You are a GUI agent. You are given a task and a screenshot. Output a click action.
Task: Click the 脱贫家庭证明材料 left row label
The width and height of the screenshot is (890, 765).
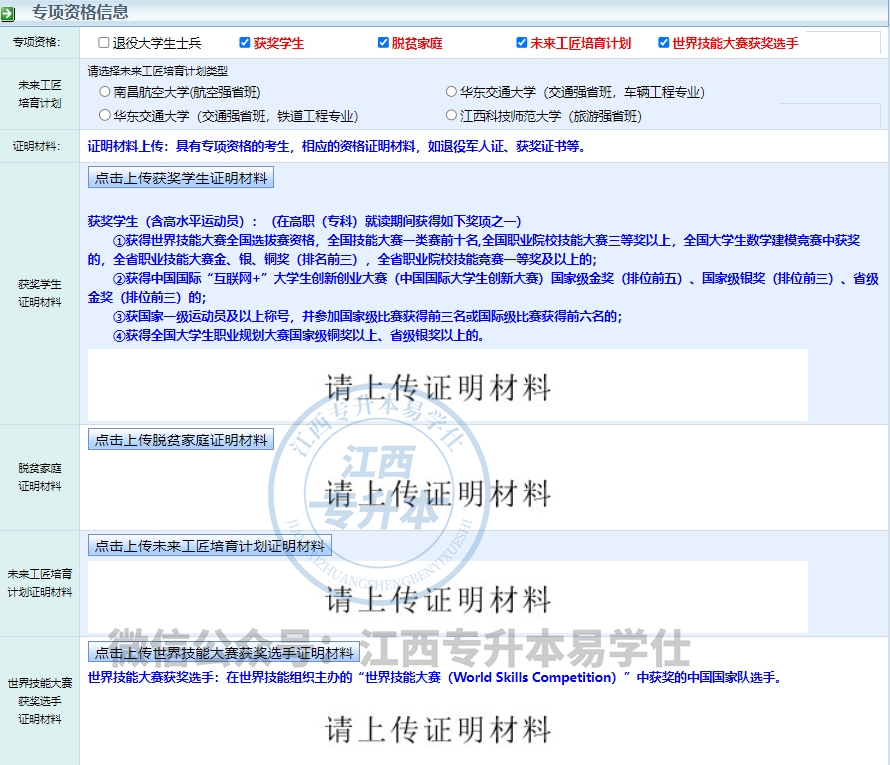[39, 477]
